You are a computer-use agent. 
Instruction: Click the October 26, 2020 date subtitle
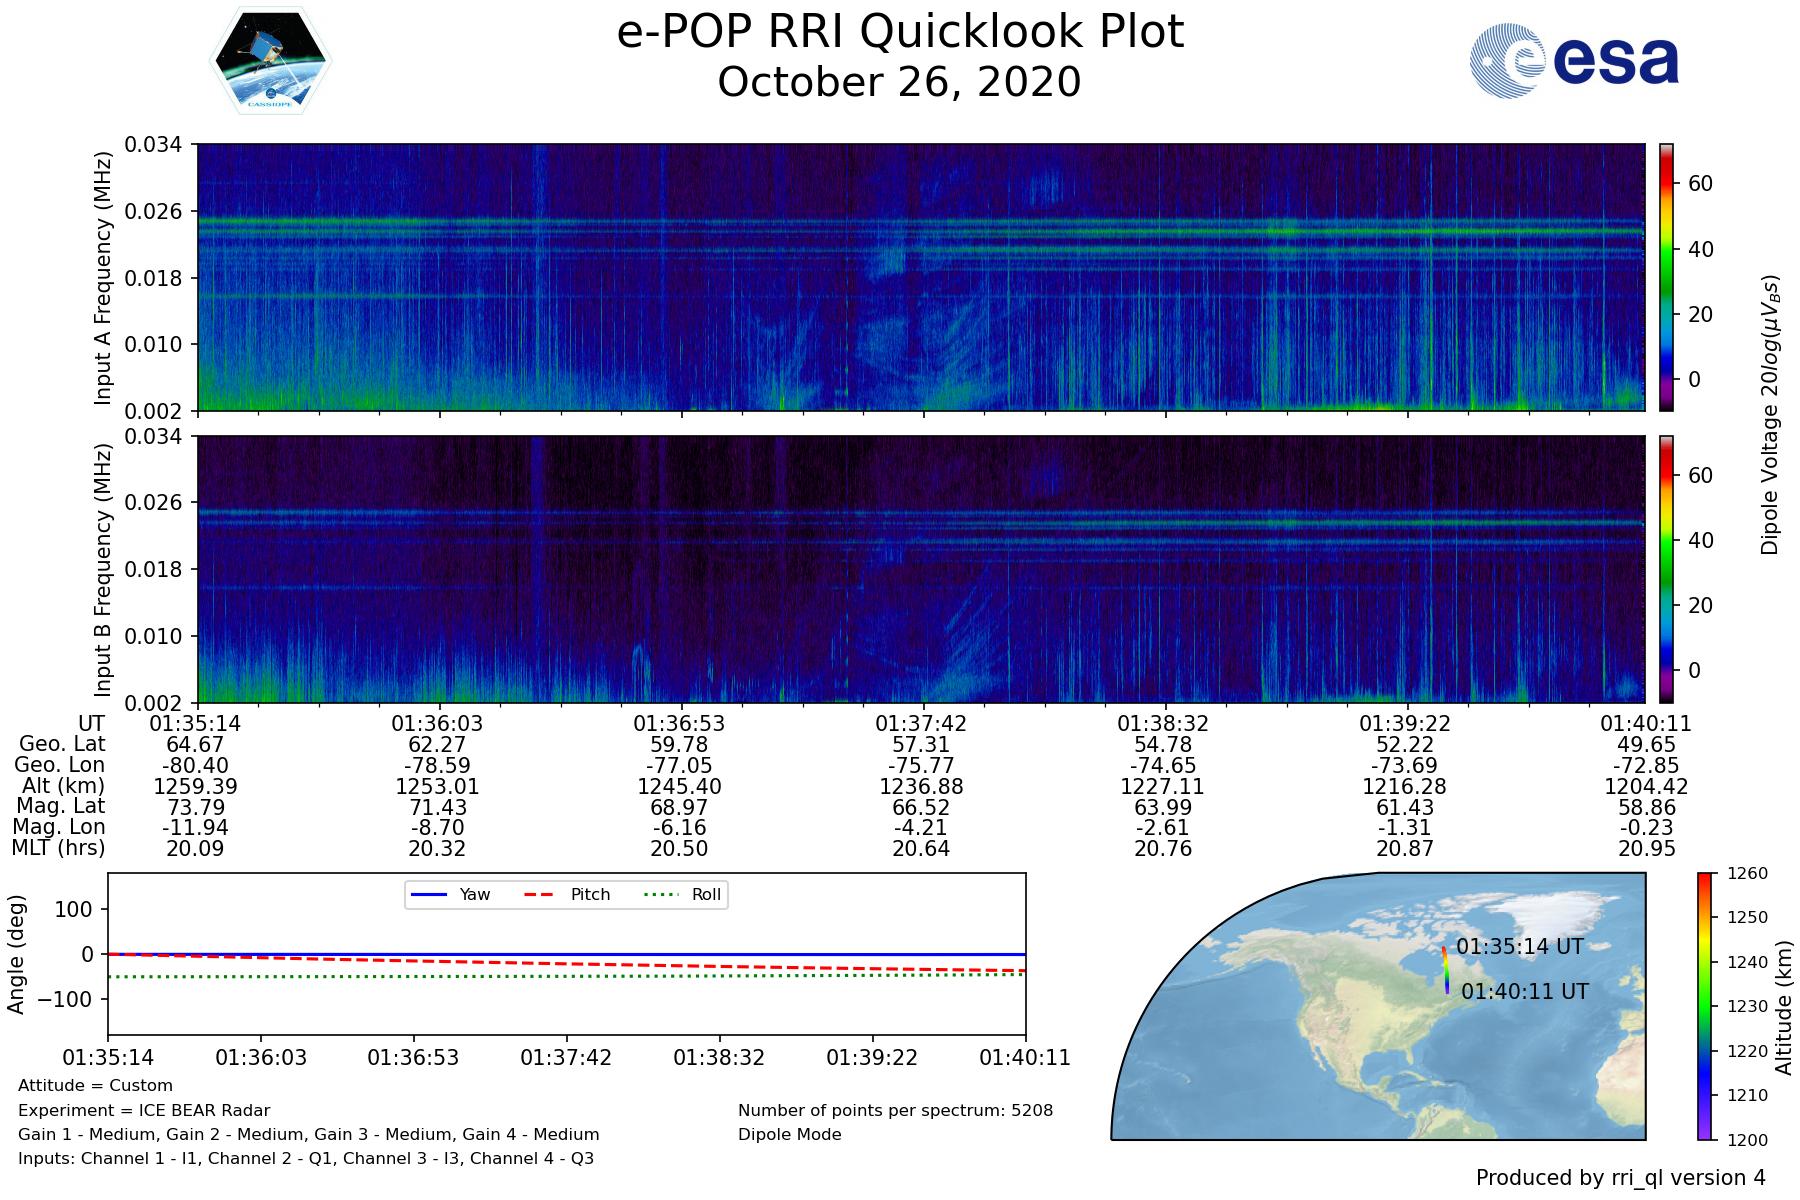tap(899, 83)
